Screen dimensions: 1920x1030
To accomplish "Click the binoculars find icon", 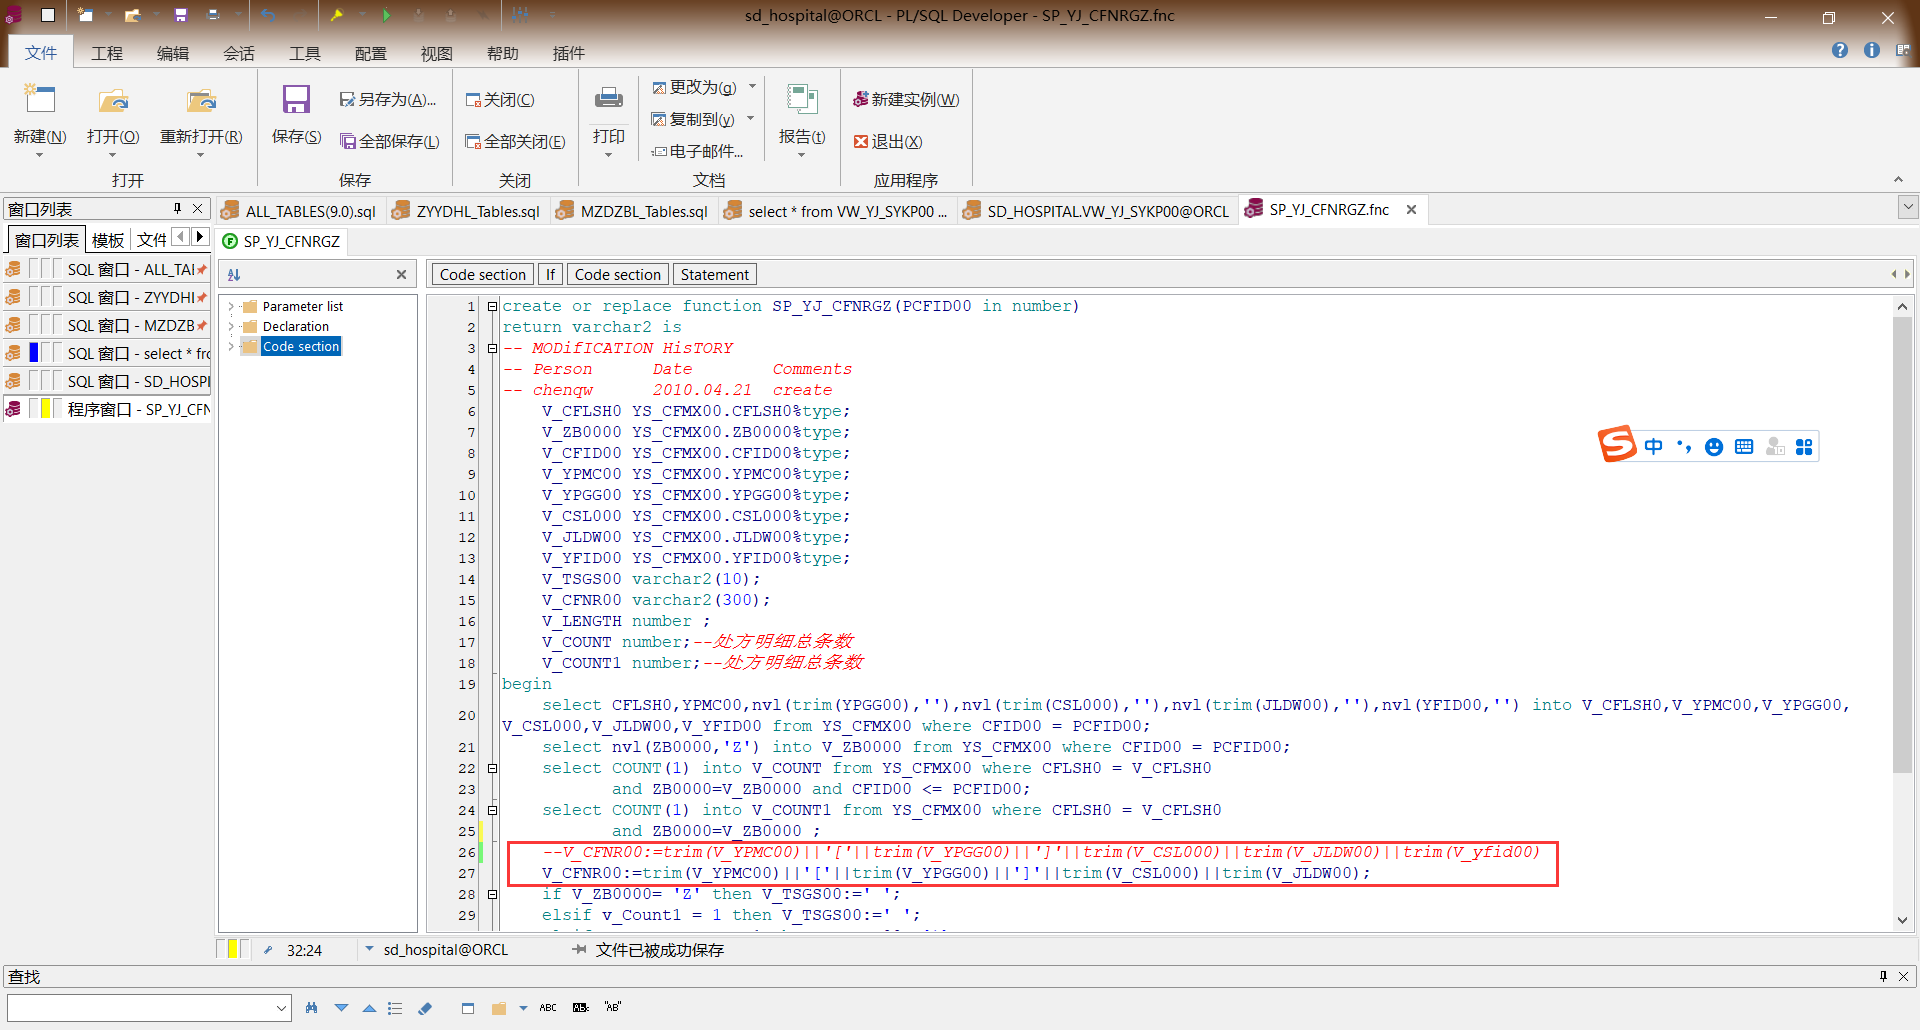I will [312, 1008].
